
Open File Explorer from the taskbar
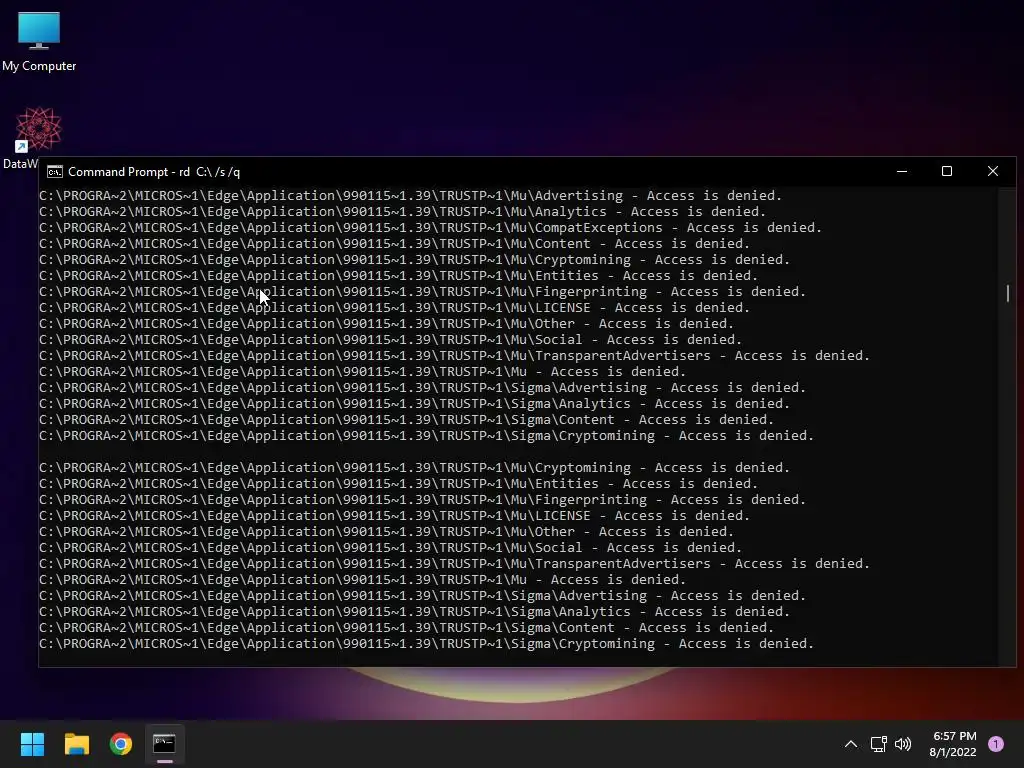point(76,744)
